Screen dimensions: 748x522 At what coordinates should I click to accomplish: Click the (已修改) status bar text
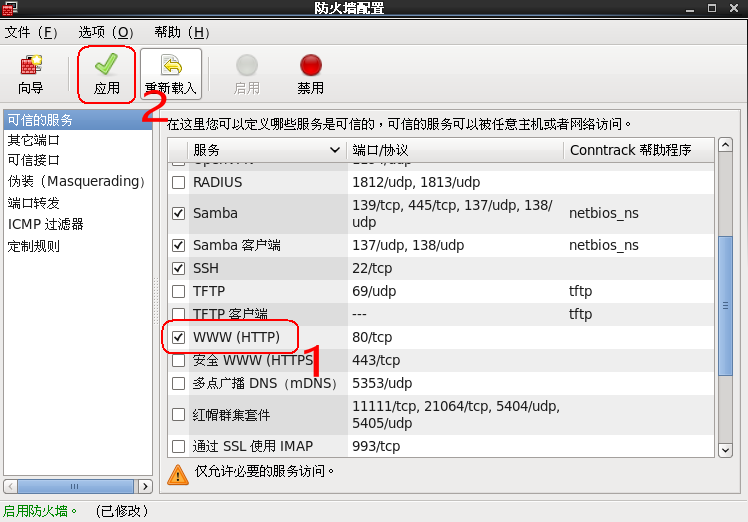(x=122, y=511)
